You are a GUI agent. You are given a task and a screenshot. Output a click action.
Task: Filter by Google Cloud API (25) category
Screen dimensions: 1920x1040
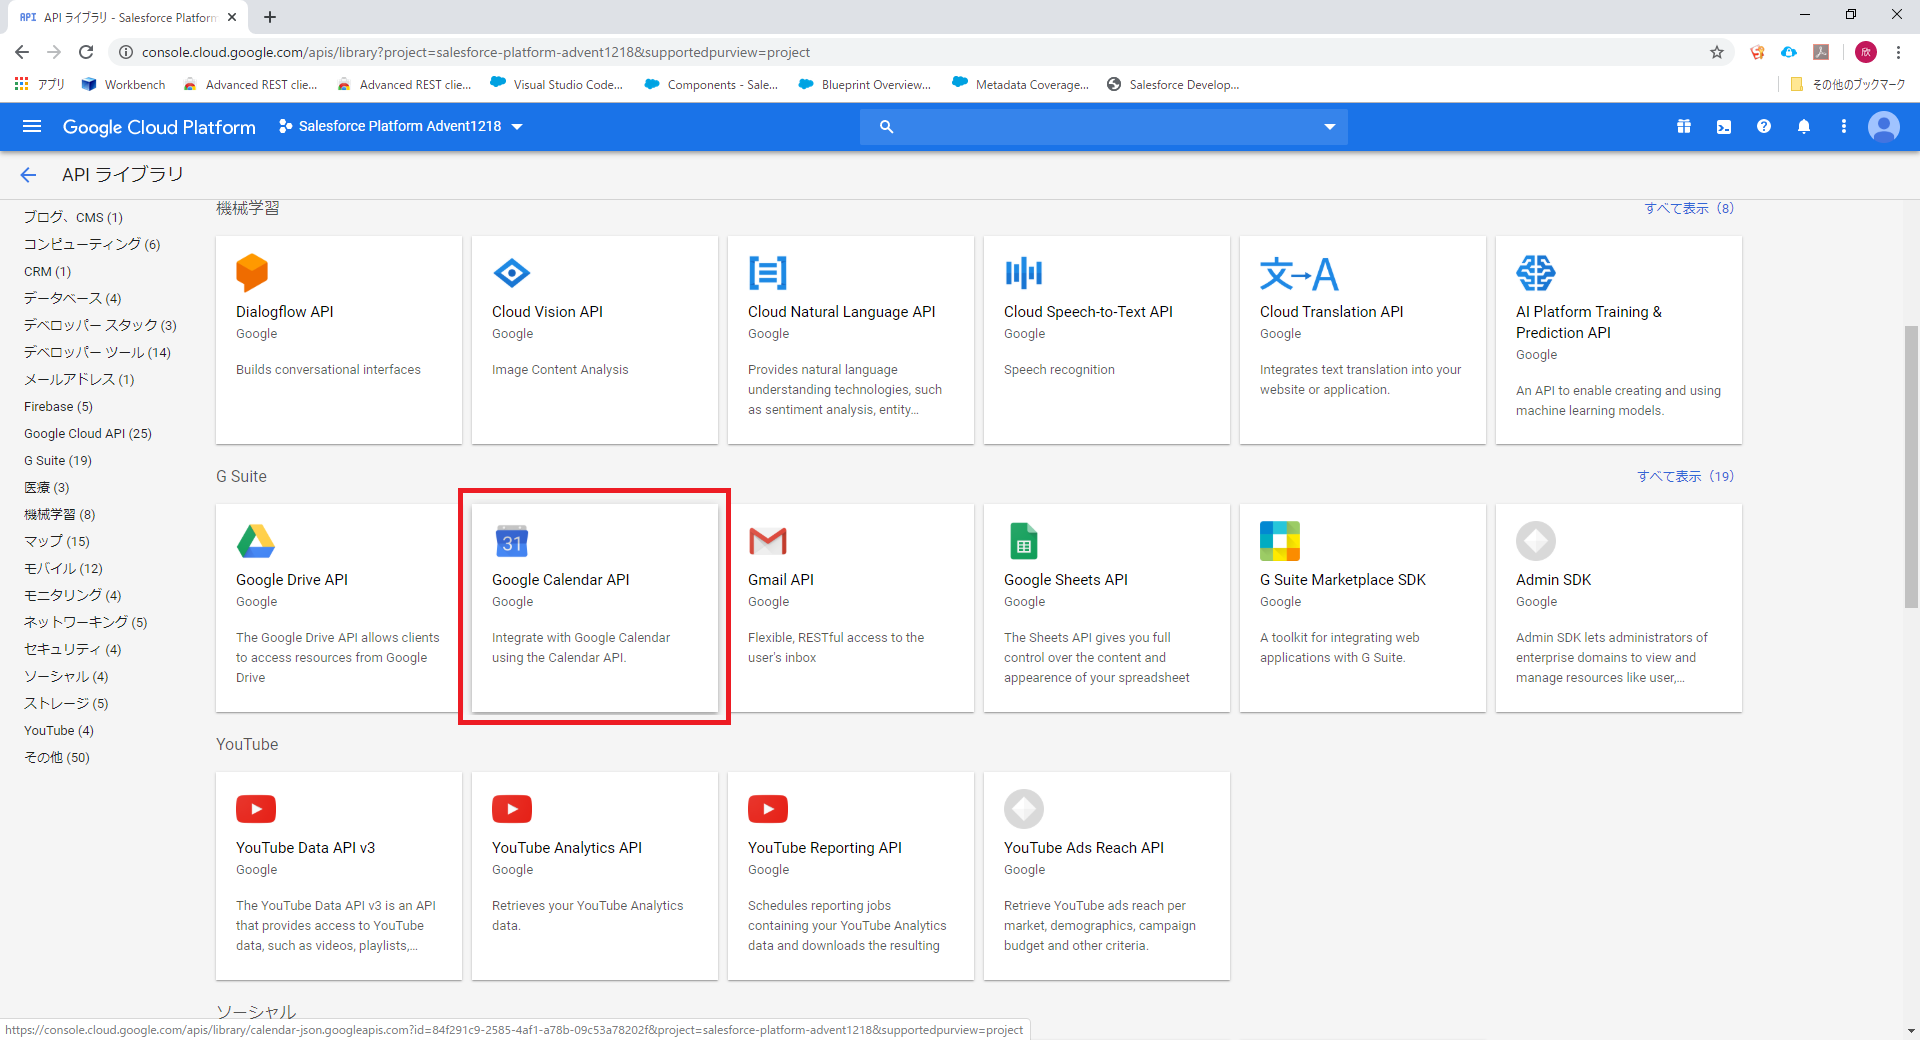point(88,434)
